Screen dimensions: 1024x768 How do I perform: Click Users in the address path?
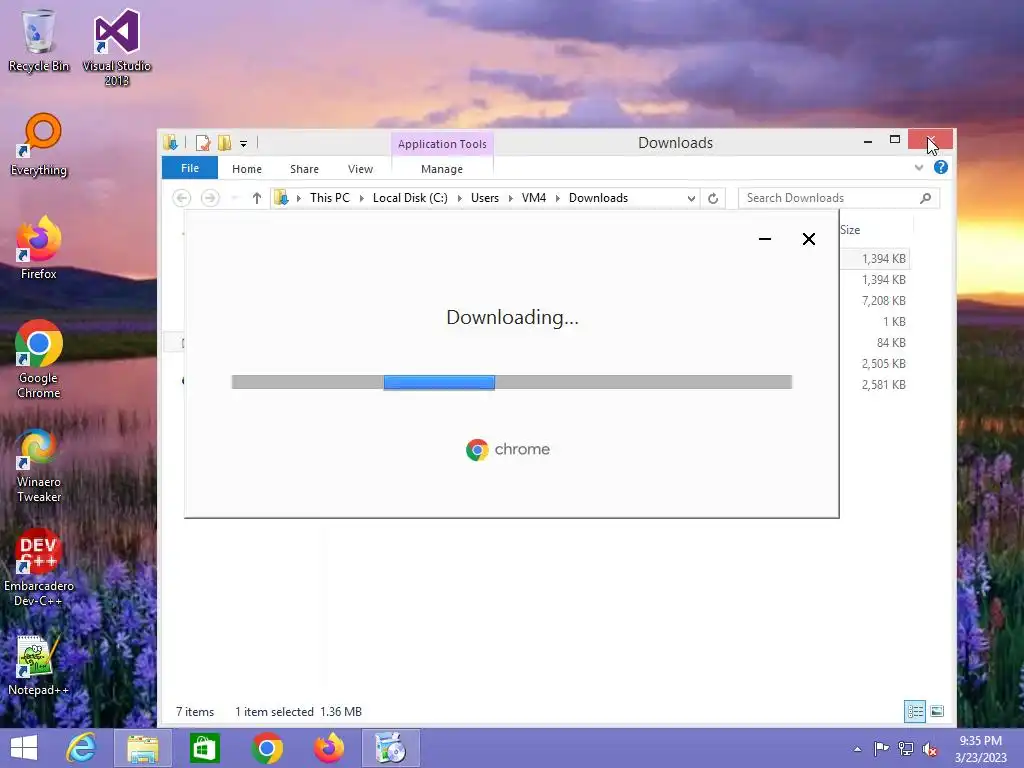[485, 198]
